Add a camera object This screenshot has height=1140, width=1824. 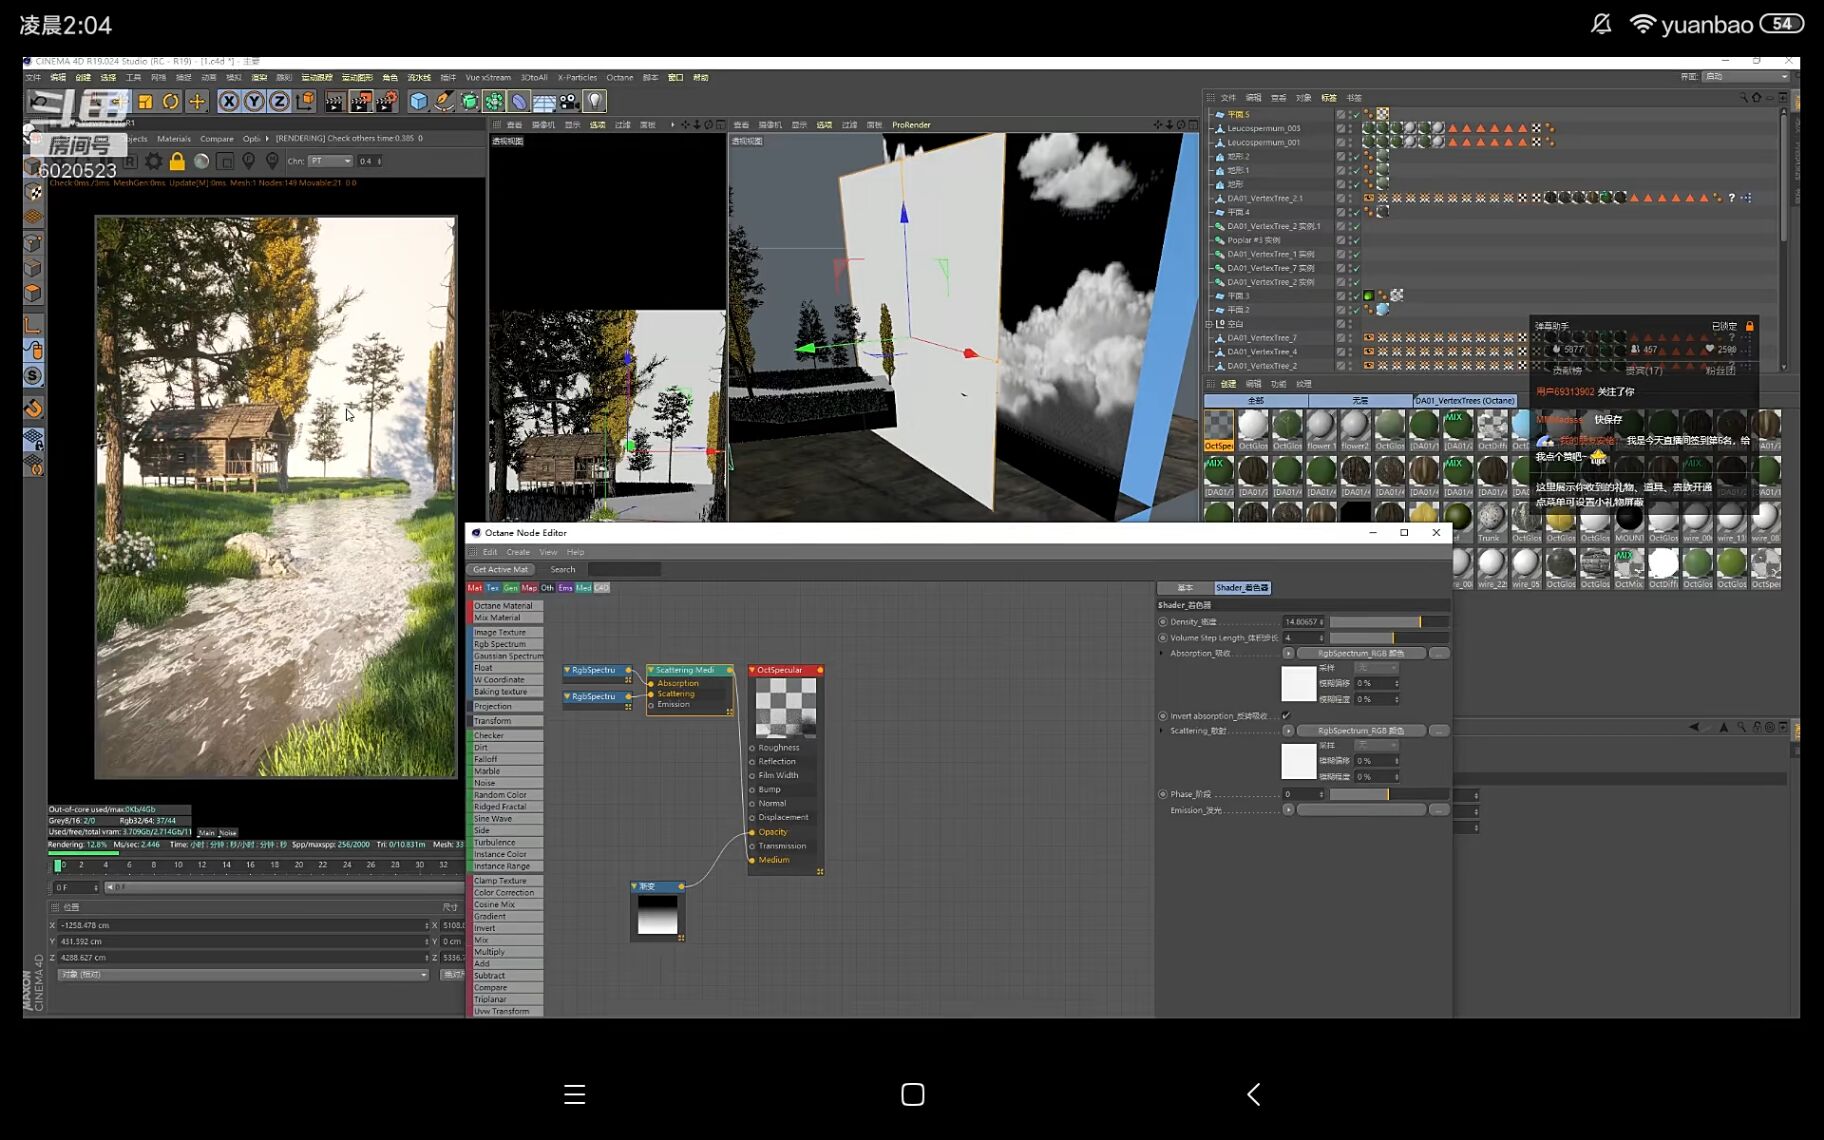(x=569, y=101)
